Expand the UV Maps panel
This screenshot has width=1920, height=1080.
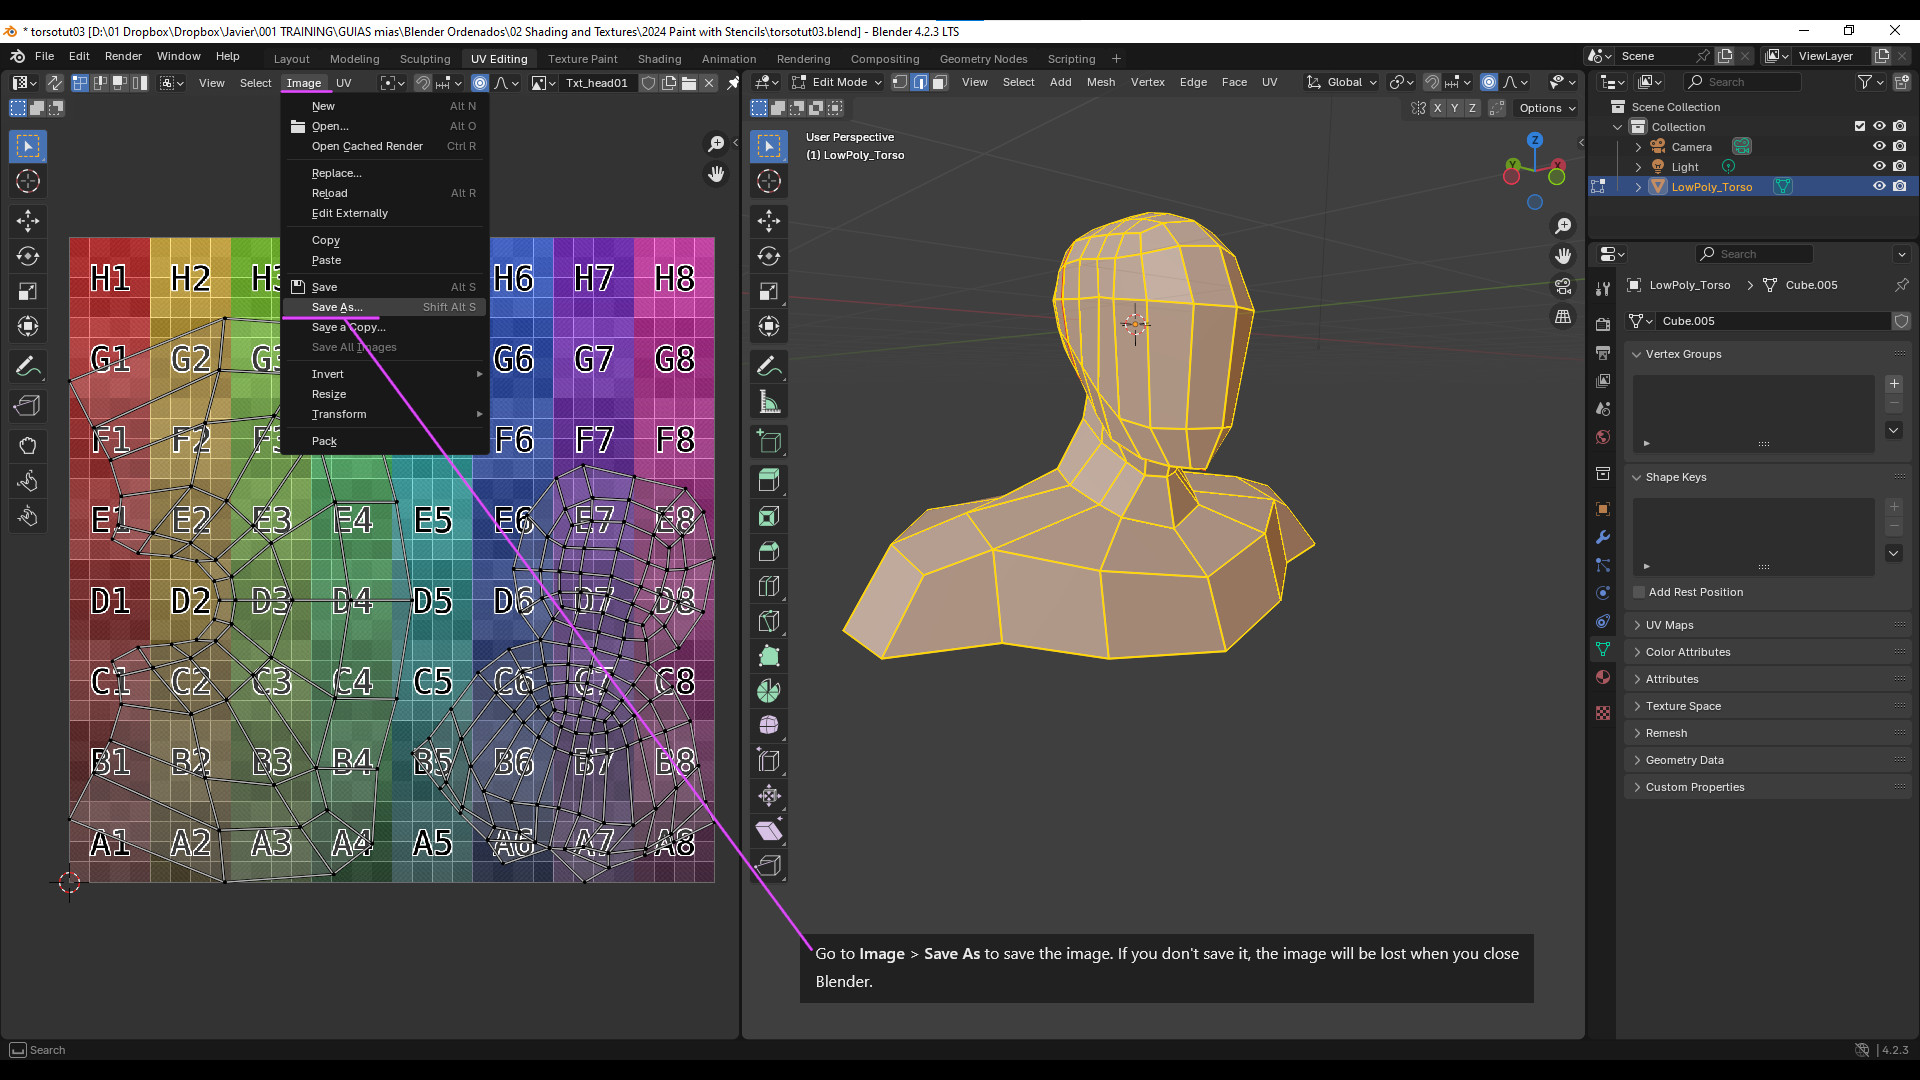[1768, 625]
